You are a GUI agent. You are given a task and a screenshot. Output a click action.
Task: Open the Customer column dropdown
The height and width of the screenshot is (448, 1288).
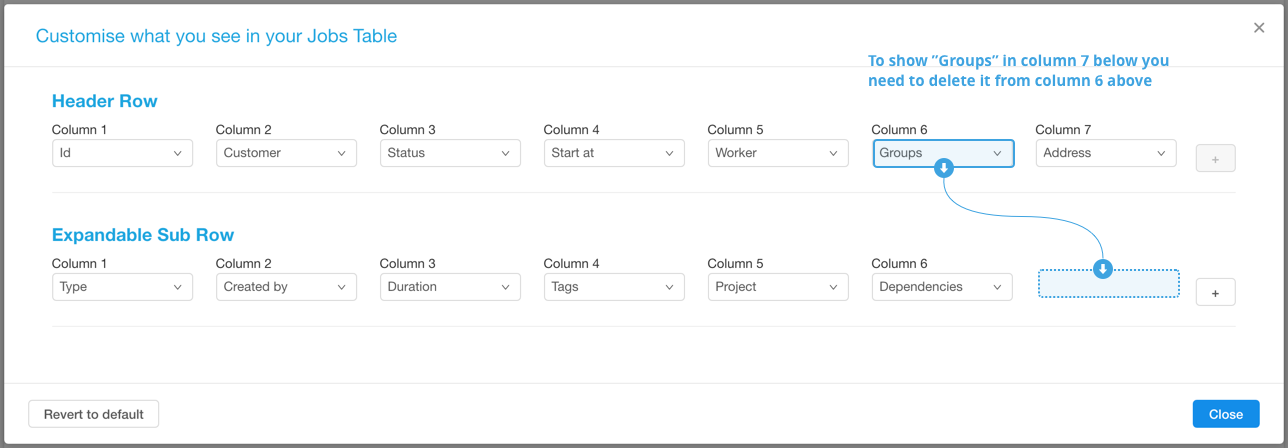click(286, 153)
